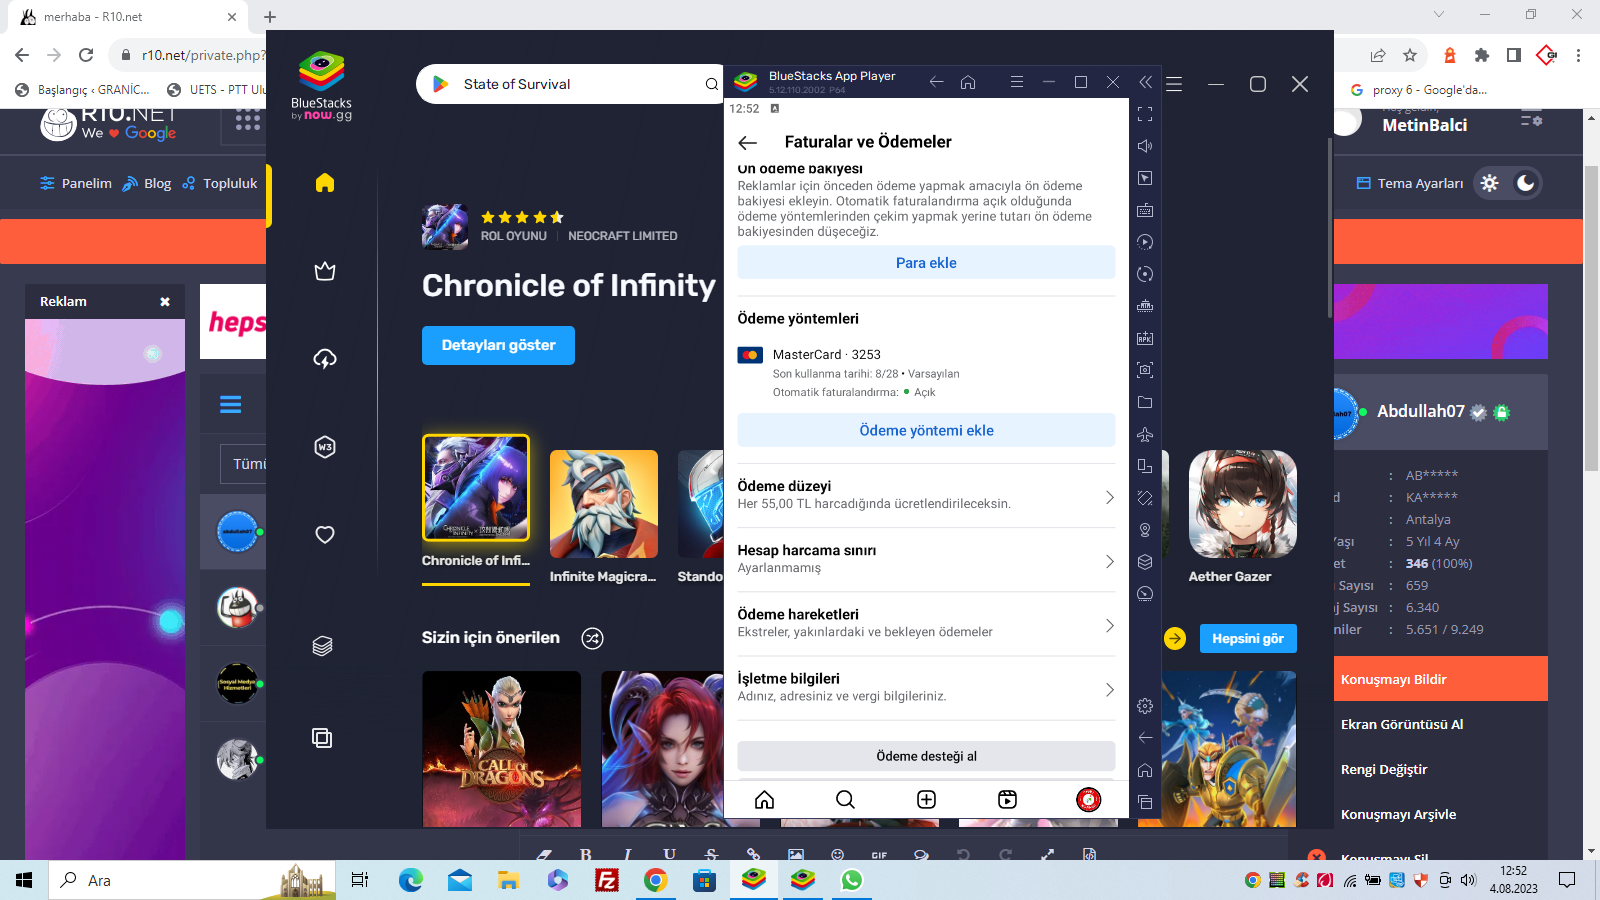Go back from Faturalar ve Ödemeler page
The width and height of the screenshot is (1600, 900).
point(748,142)
